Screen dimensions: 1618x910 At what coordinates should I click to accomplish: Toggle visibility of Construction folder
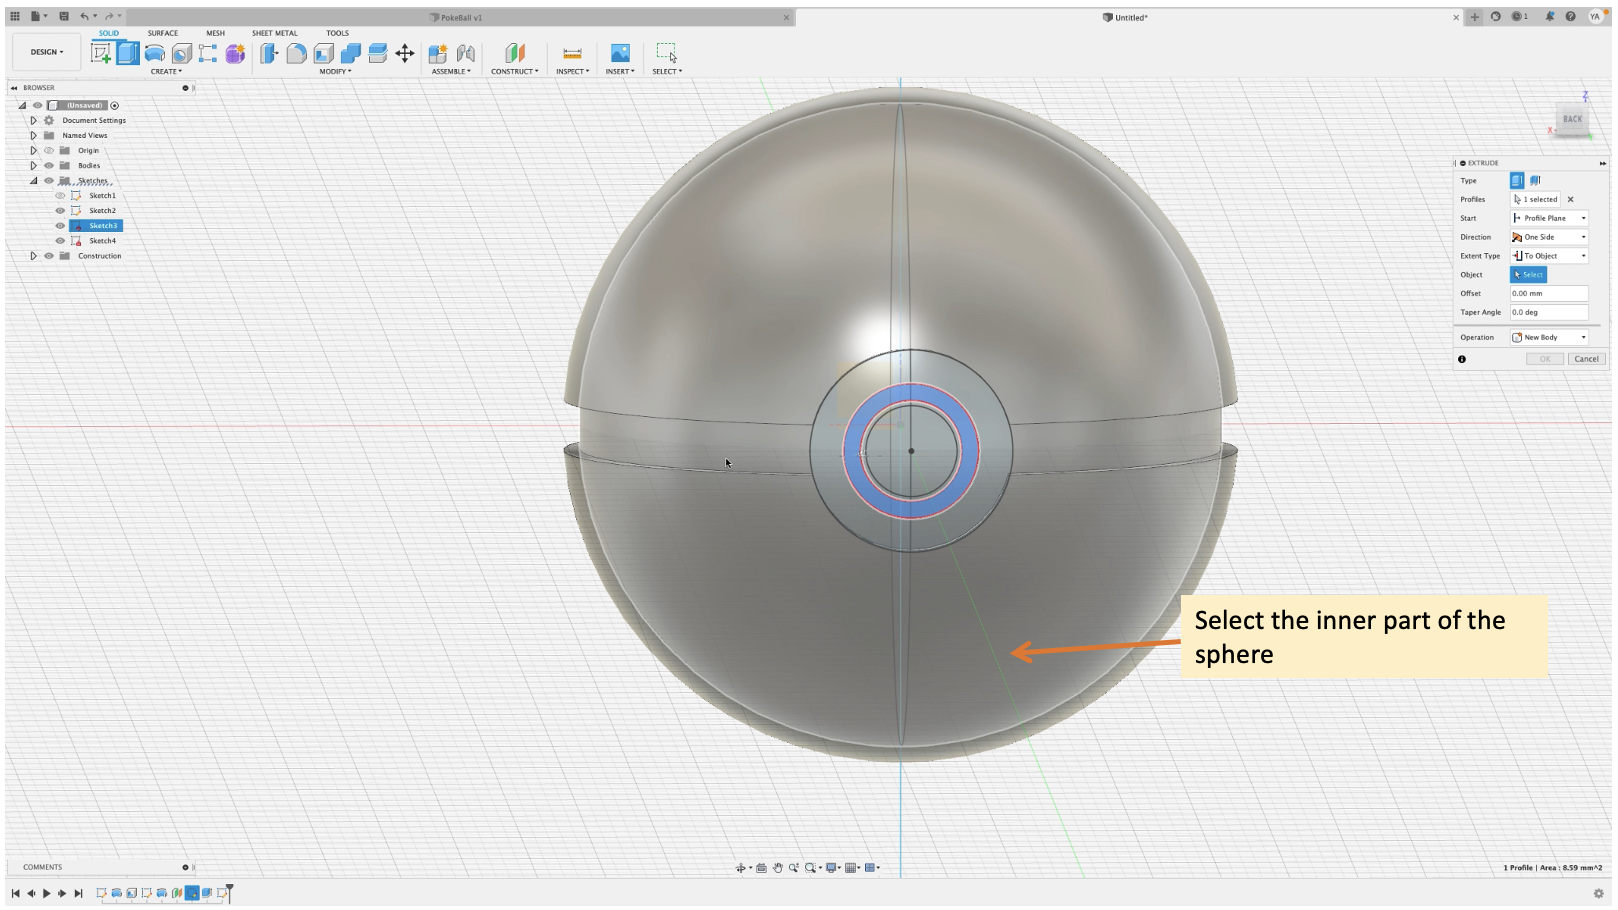click(48, 256)
